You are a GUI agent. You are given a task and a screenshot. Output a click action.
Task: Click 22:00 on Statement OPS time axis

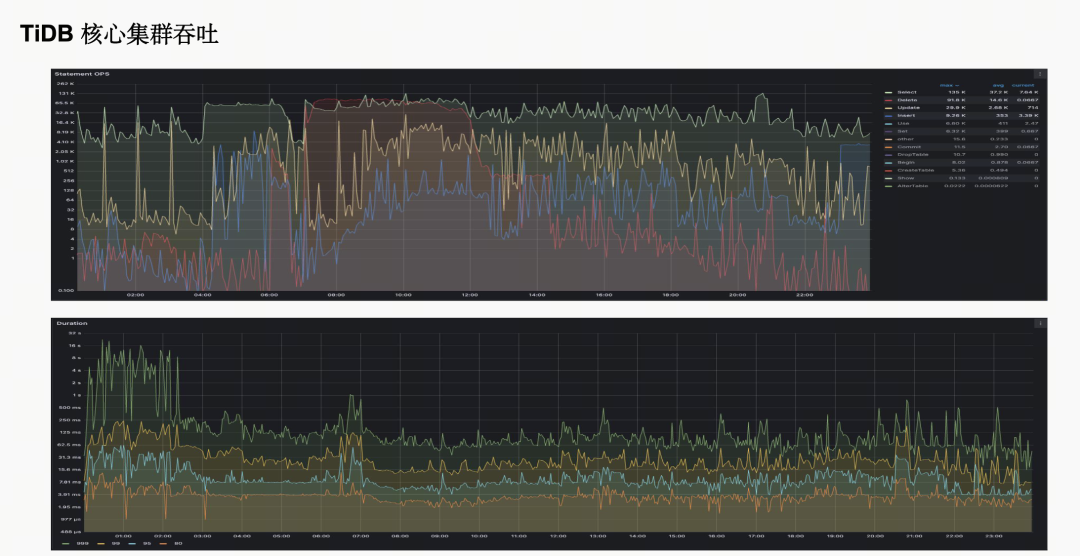(804, 295)
